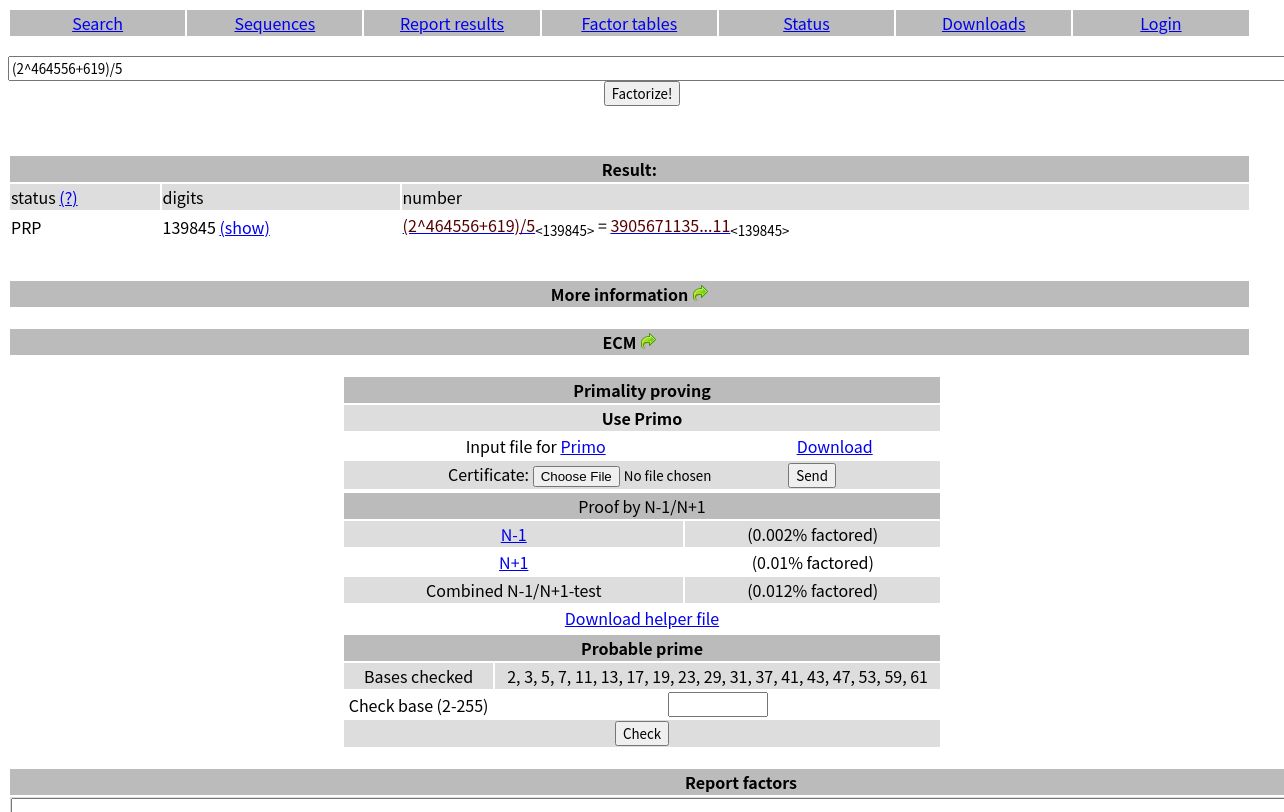Select the '(0.01% factored)' N+1 value
Viewport: 1284px width, 812px height.
coord(812,563)
